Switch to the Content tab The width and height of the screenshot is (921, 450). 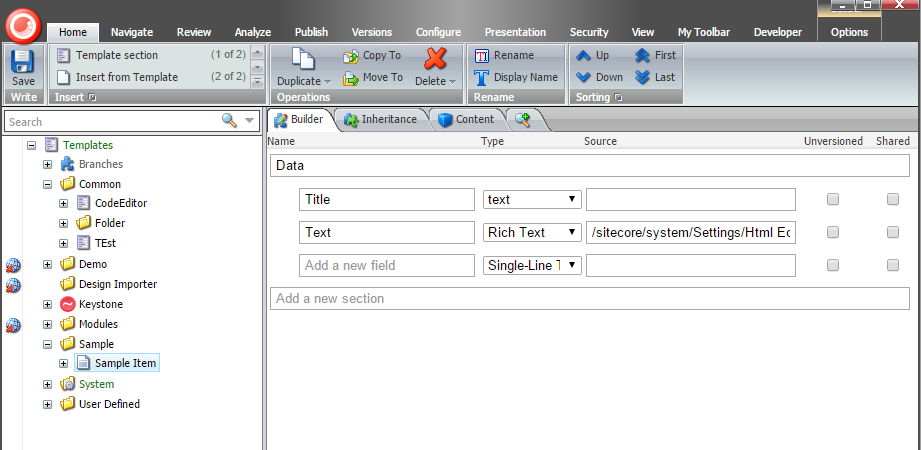(x=466, y=119)
